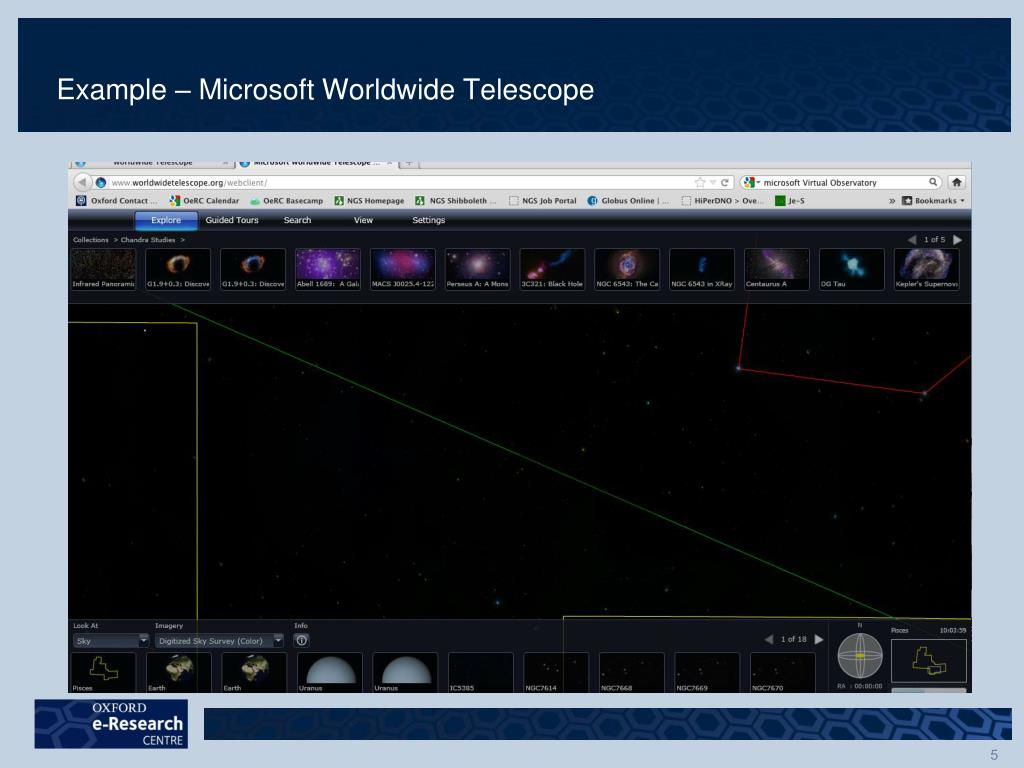Open the Globus Online bookmark

click(x=628, y=200)
